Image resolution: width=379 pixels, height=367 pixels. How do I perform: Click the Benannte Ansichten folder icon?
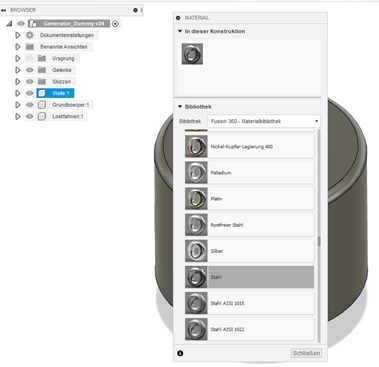30,47
